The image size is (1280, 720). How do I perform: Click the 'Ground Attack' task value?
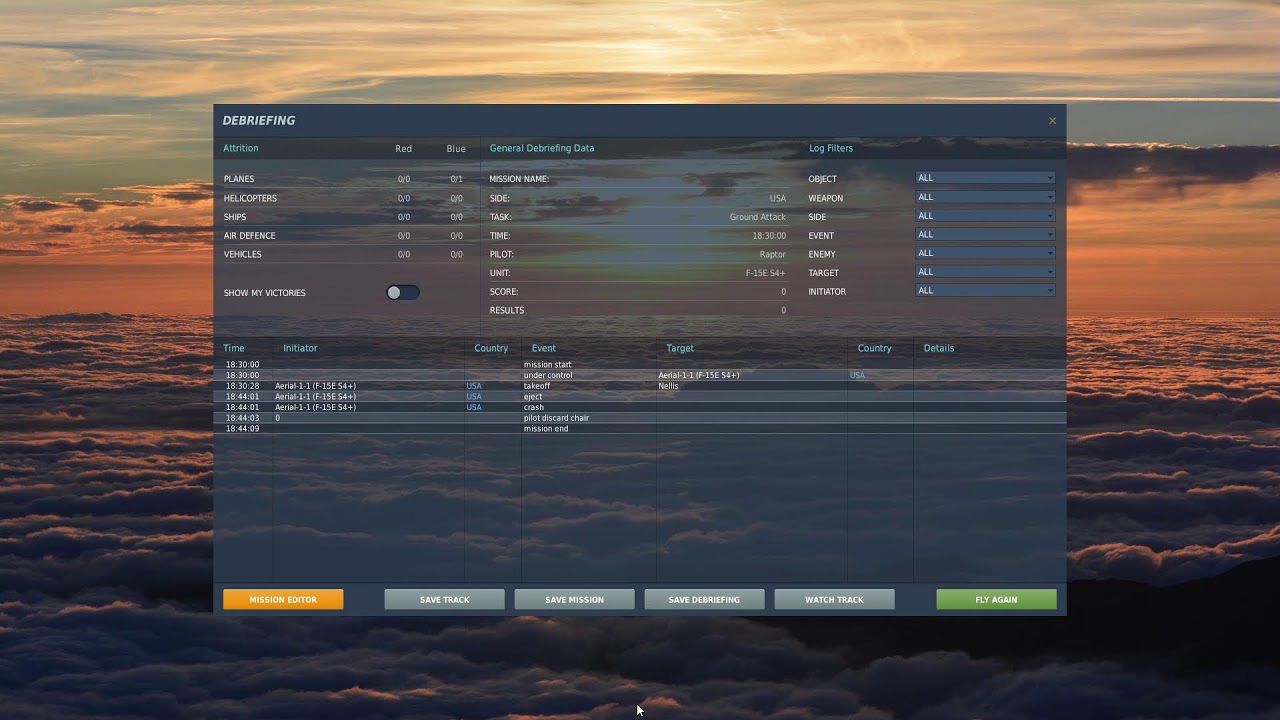click(757, 217)
